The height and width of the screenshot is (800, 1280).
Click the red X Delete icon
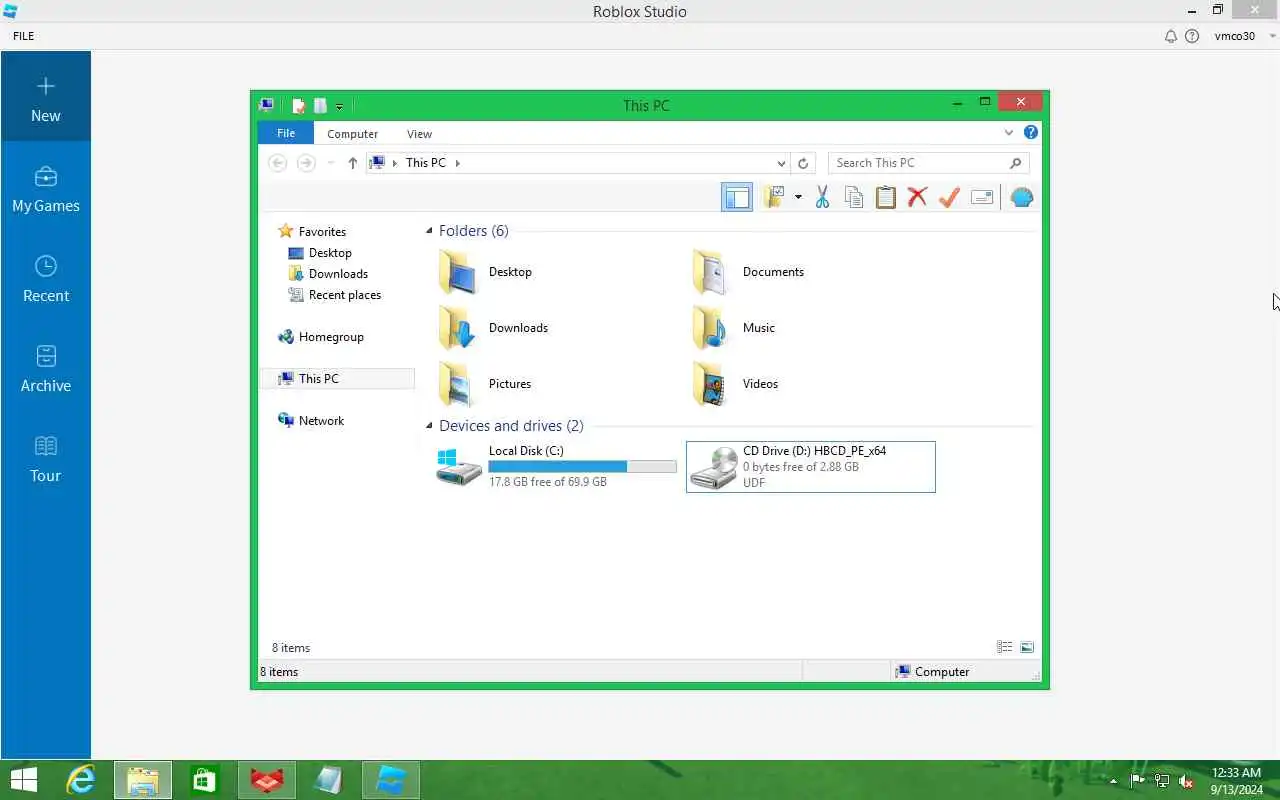(x=917, y=197)
